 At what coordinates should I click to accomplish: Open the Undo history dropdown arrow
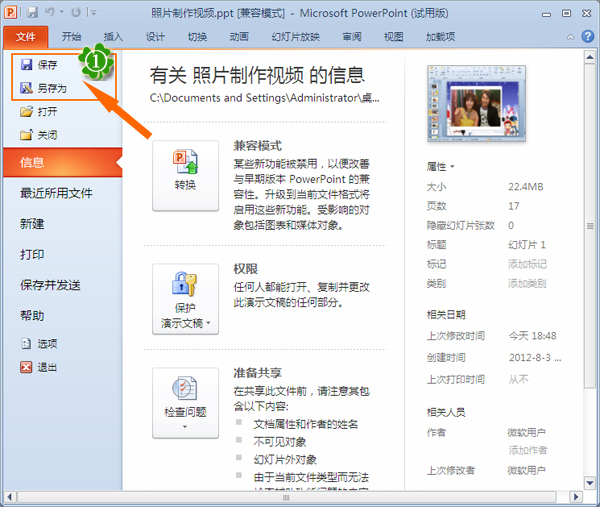pyautogui.click(x=61, y=13)
